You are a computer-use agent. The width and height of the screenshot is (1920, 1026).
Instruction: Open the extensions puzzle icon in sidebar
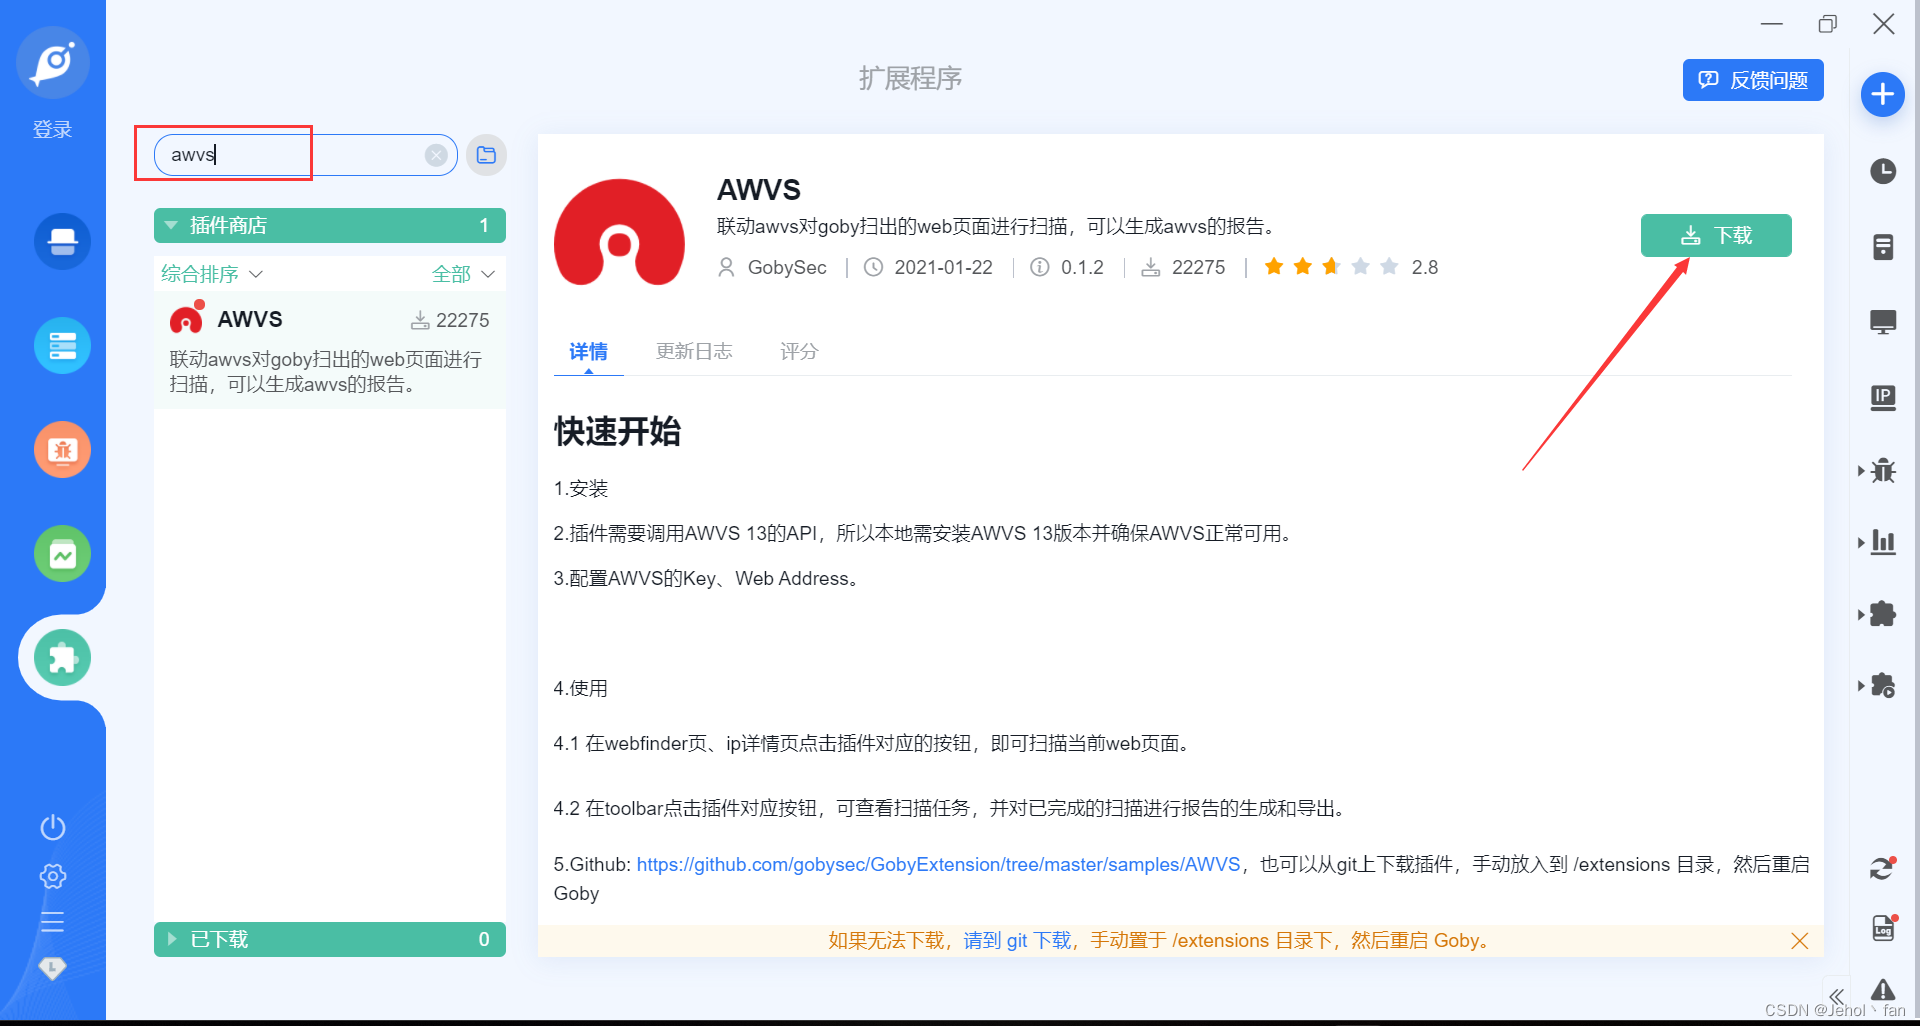point(62,657)
